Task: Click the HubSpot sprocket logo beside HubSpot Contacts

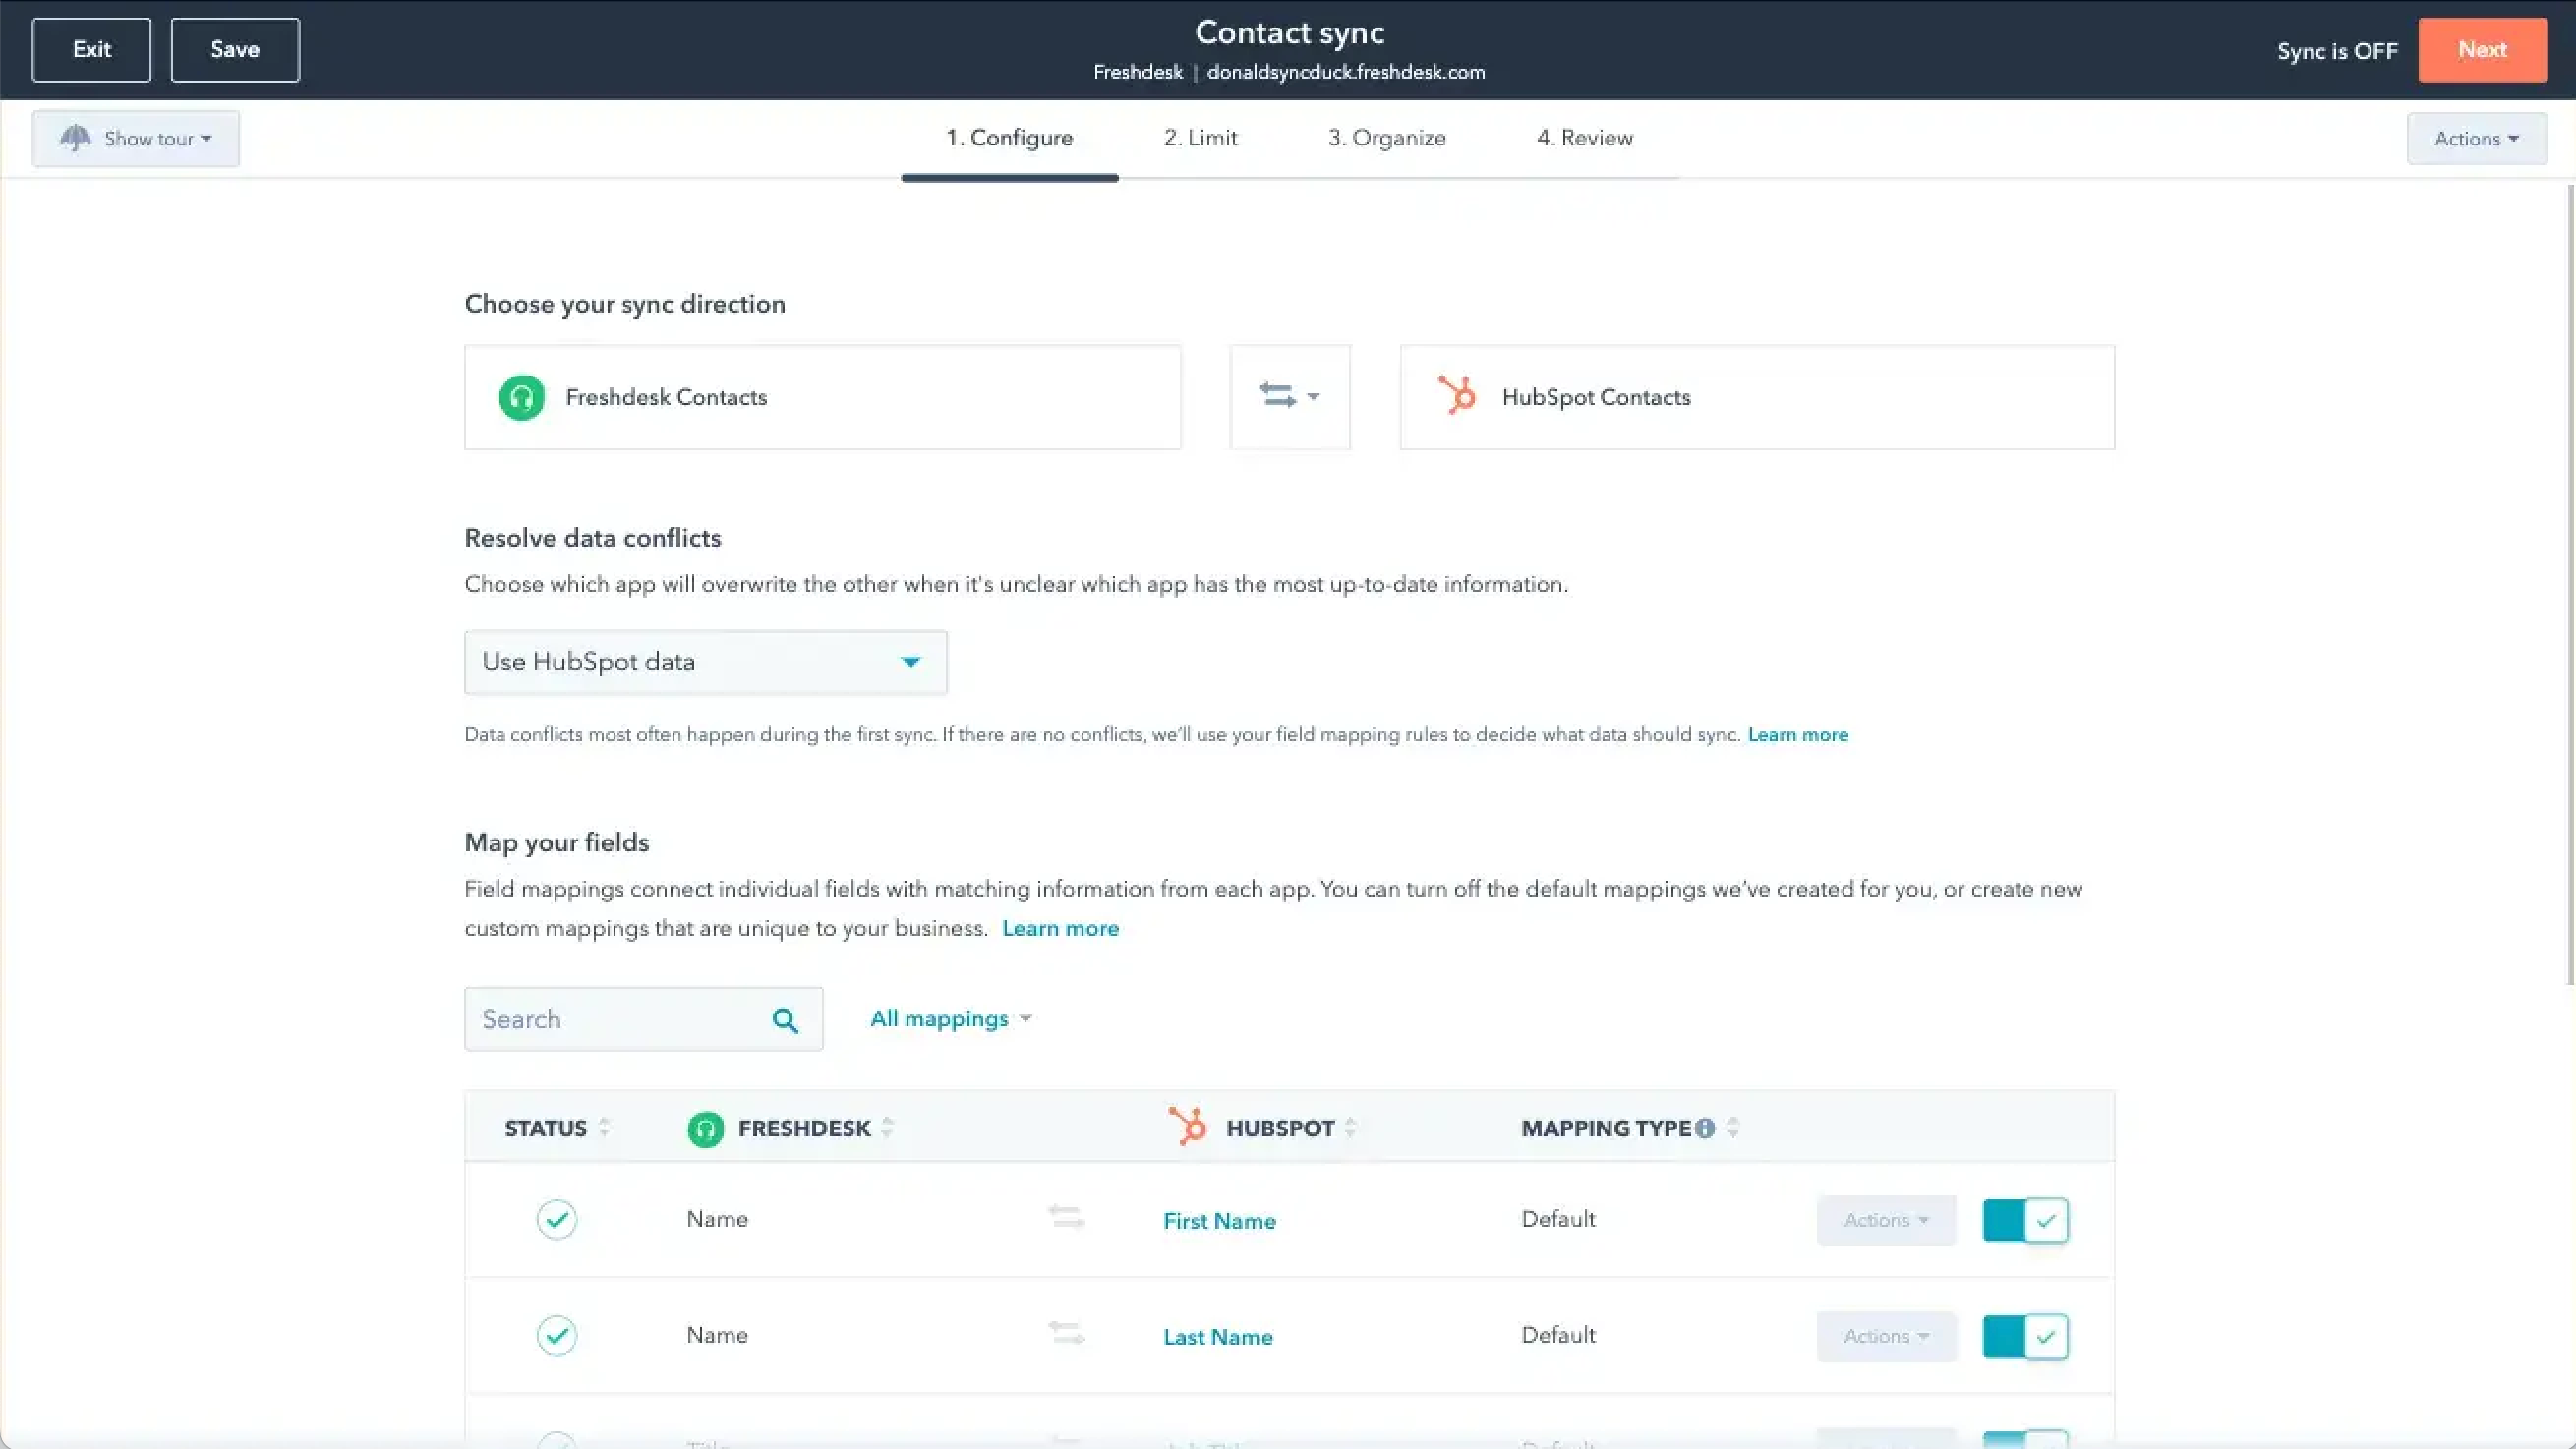Action: pyautogui.click(x=1456, y=395)
